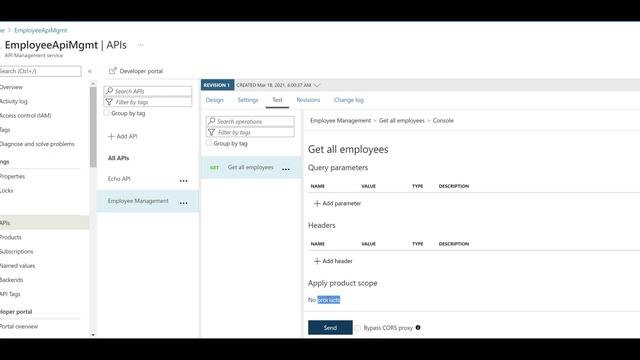Click the funnel icon in operations filter
640x360 pixels.
coord(211,132)
